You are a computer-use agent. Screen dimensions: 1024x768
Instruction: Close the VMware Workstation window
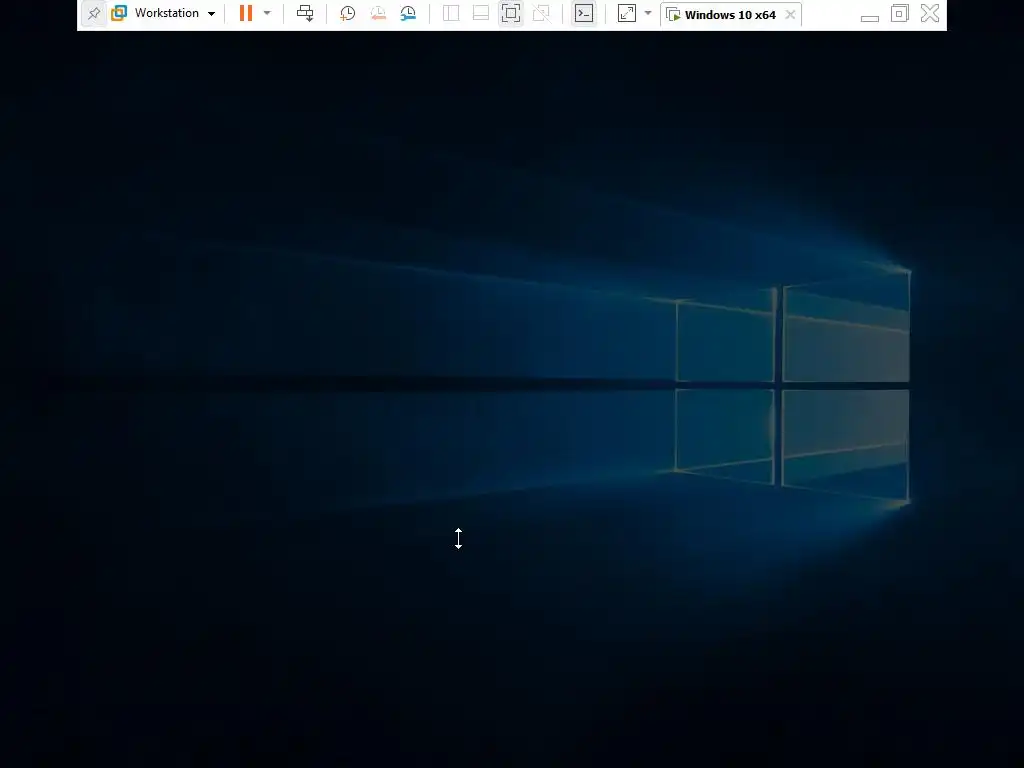coord(930,13)
